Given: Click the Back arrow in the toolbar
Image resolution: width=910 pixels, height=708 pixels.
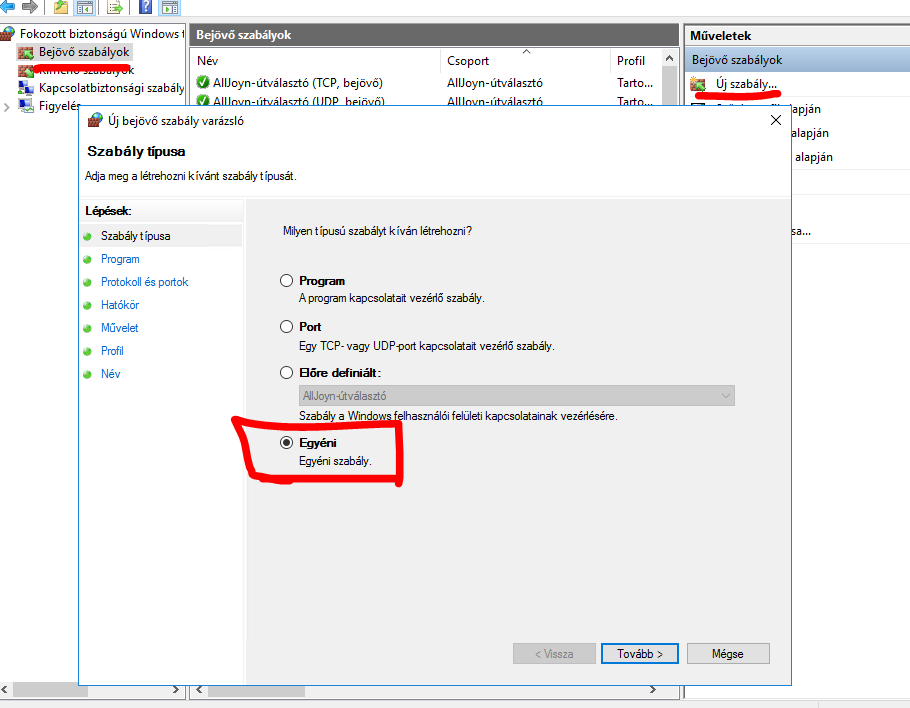Looking at the screenshot, I should [9, 7].
